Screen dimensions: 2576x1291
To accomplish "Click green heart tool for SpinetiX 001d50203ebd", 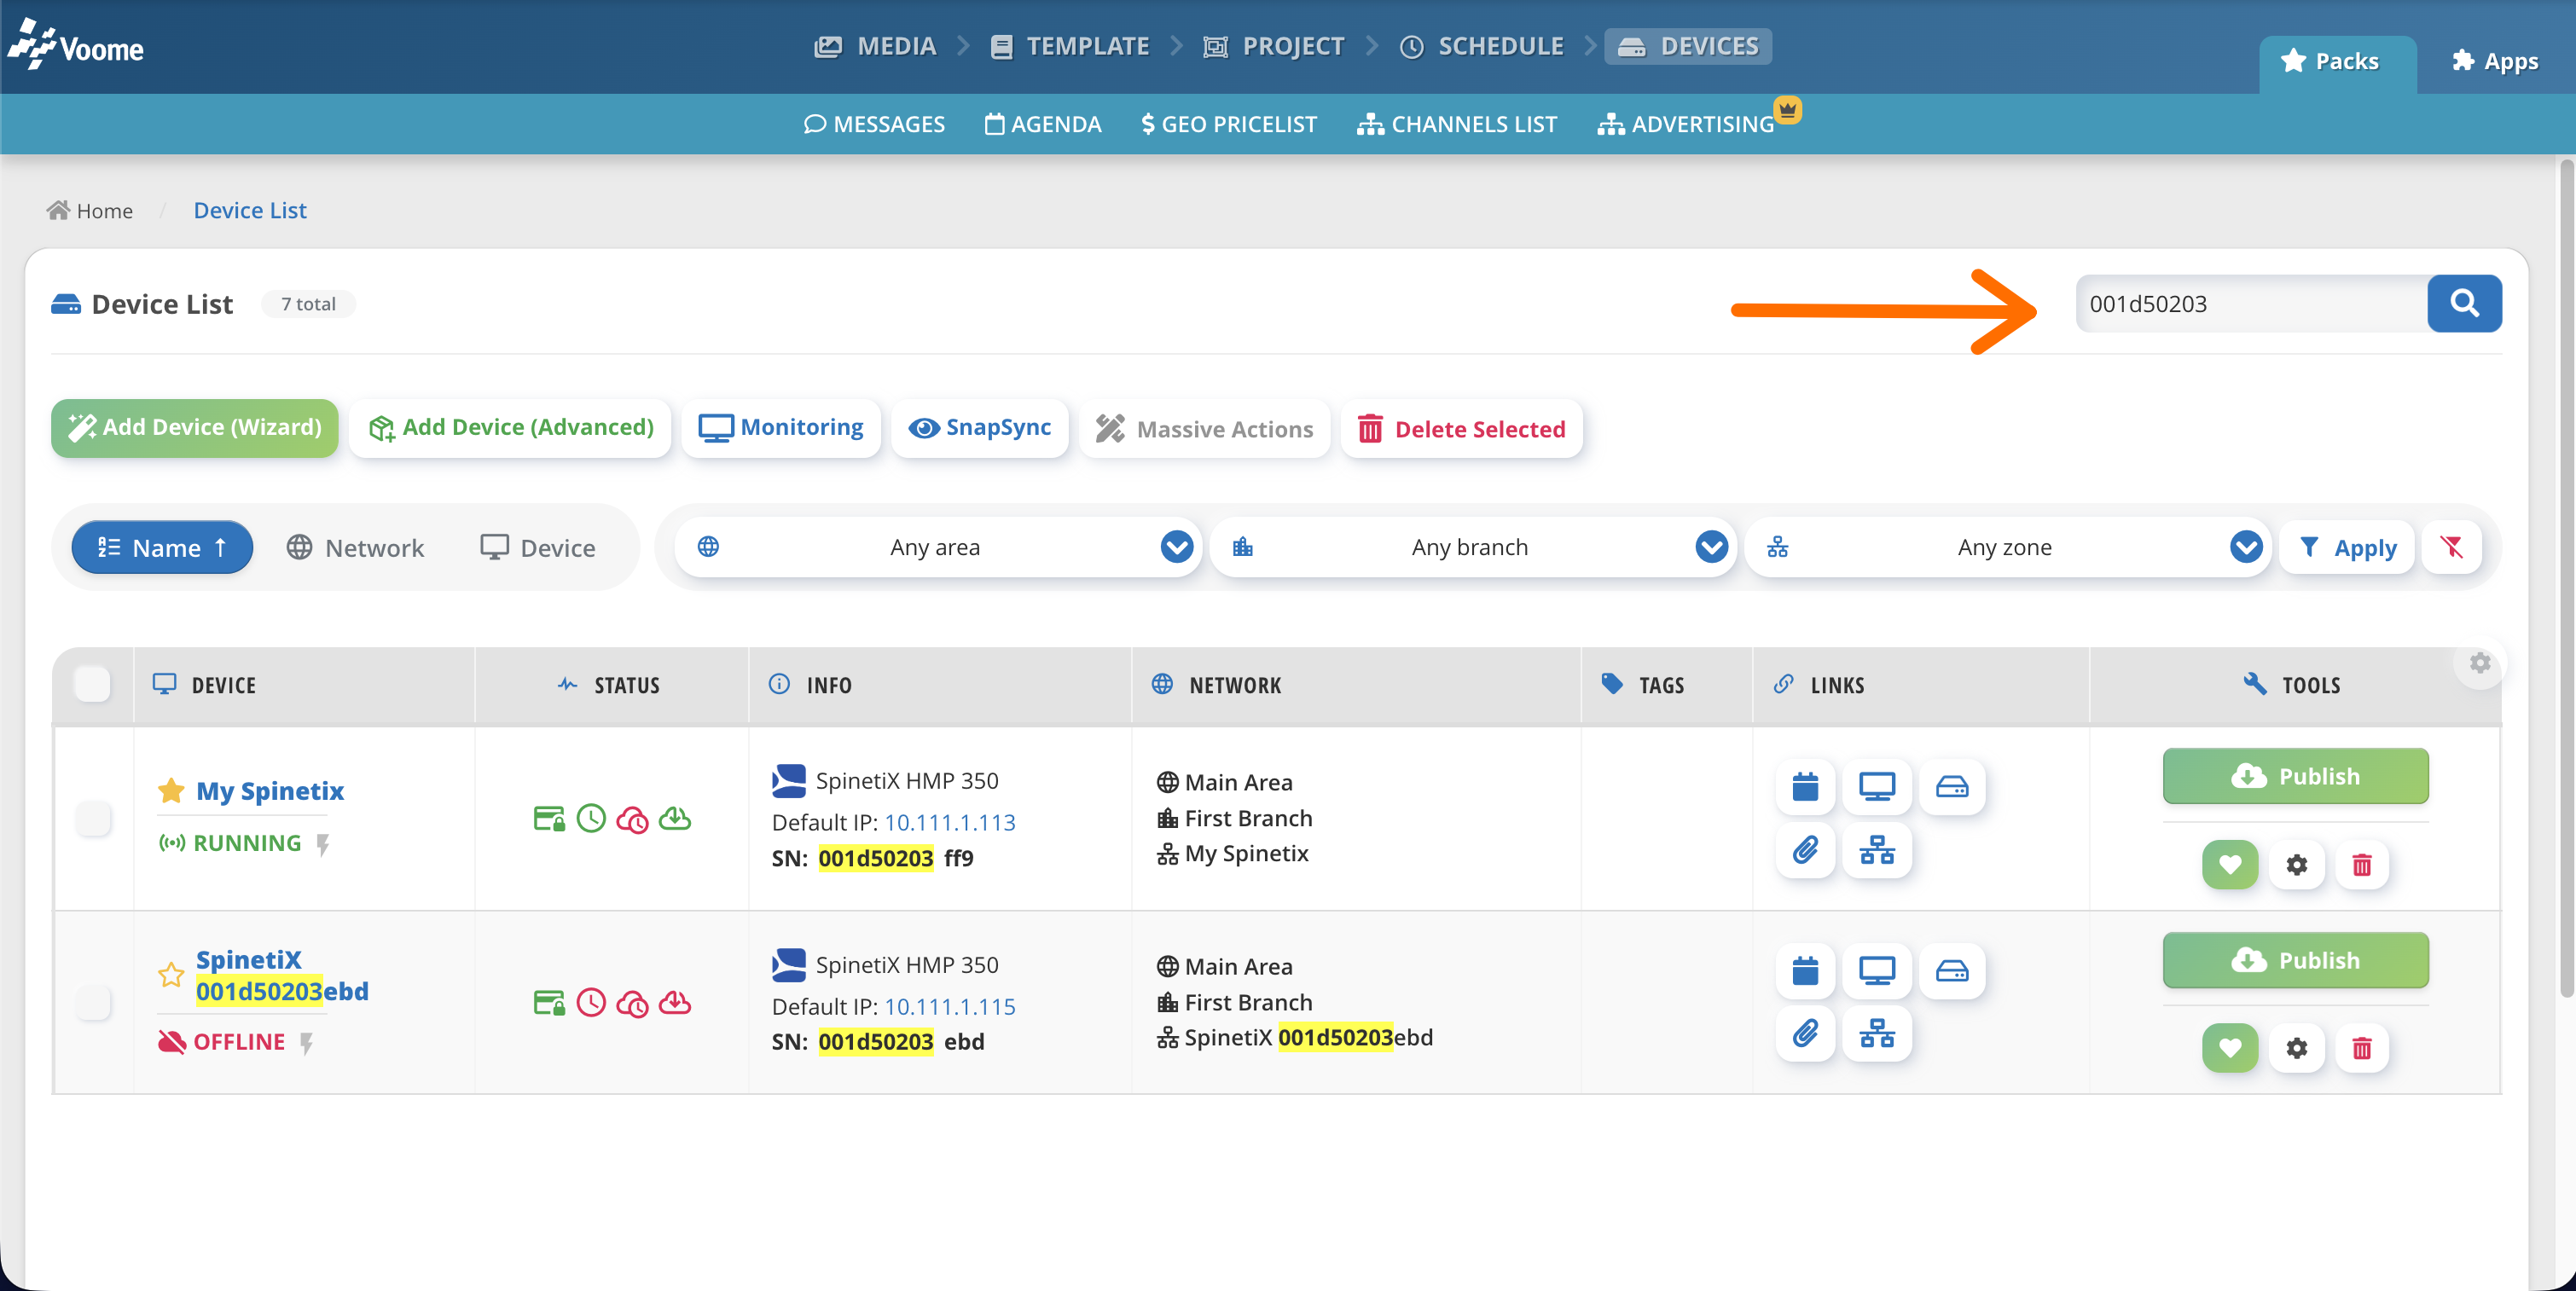I will point(2230,1048).
